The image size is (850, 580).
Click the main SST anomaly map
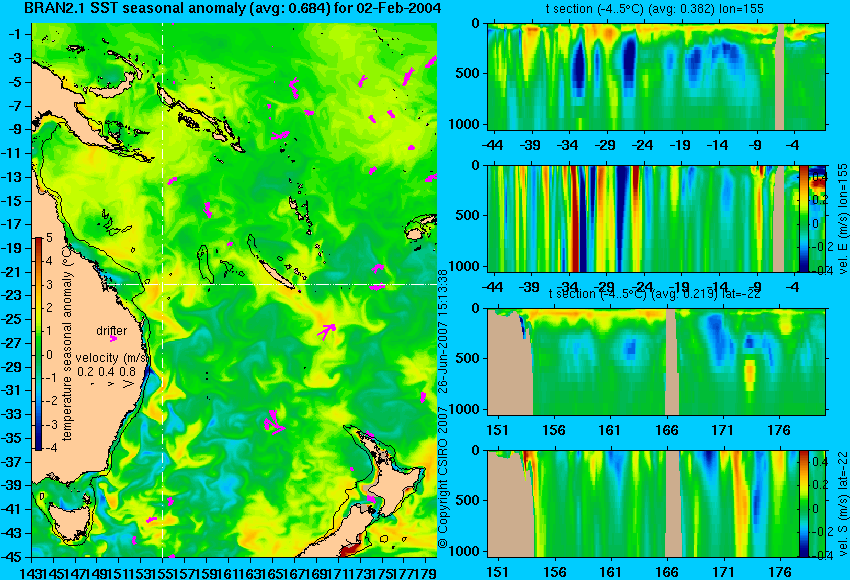click(x=234, y=290)
